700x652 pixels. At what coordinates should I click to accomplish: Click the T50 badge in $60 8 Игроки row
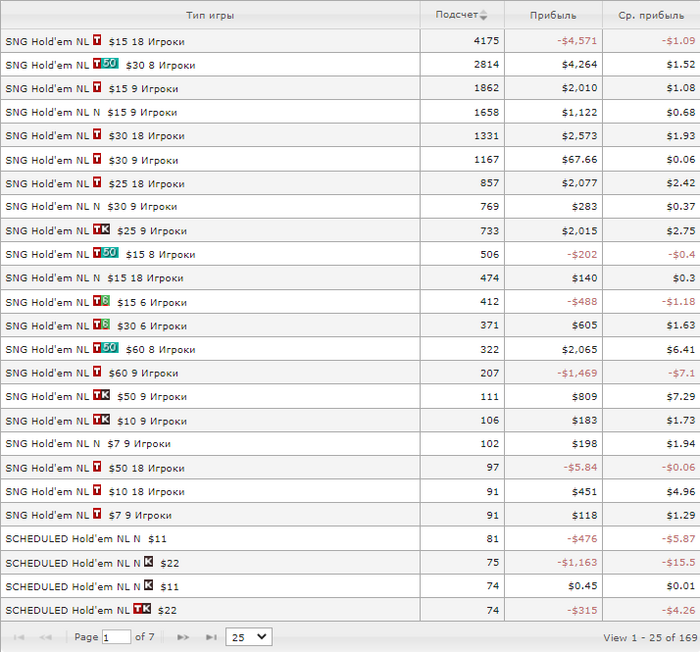(x=106, y=348)
